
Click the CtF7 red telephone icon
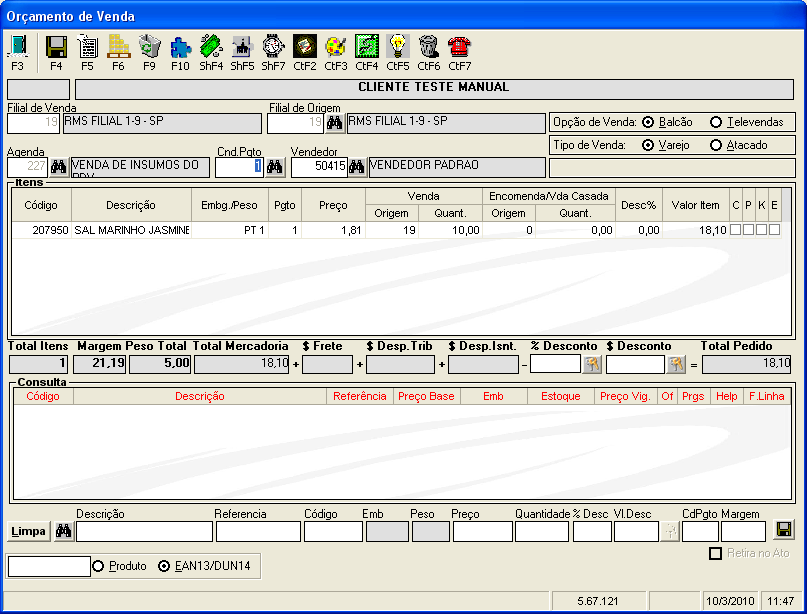[x=460, y=47]
